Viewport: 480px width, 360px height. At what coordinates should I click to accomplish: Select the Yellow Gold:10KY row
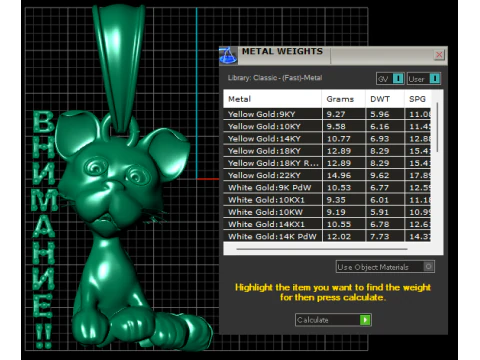[327, 126]
